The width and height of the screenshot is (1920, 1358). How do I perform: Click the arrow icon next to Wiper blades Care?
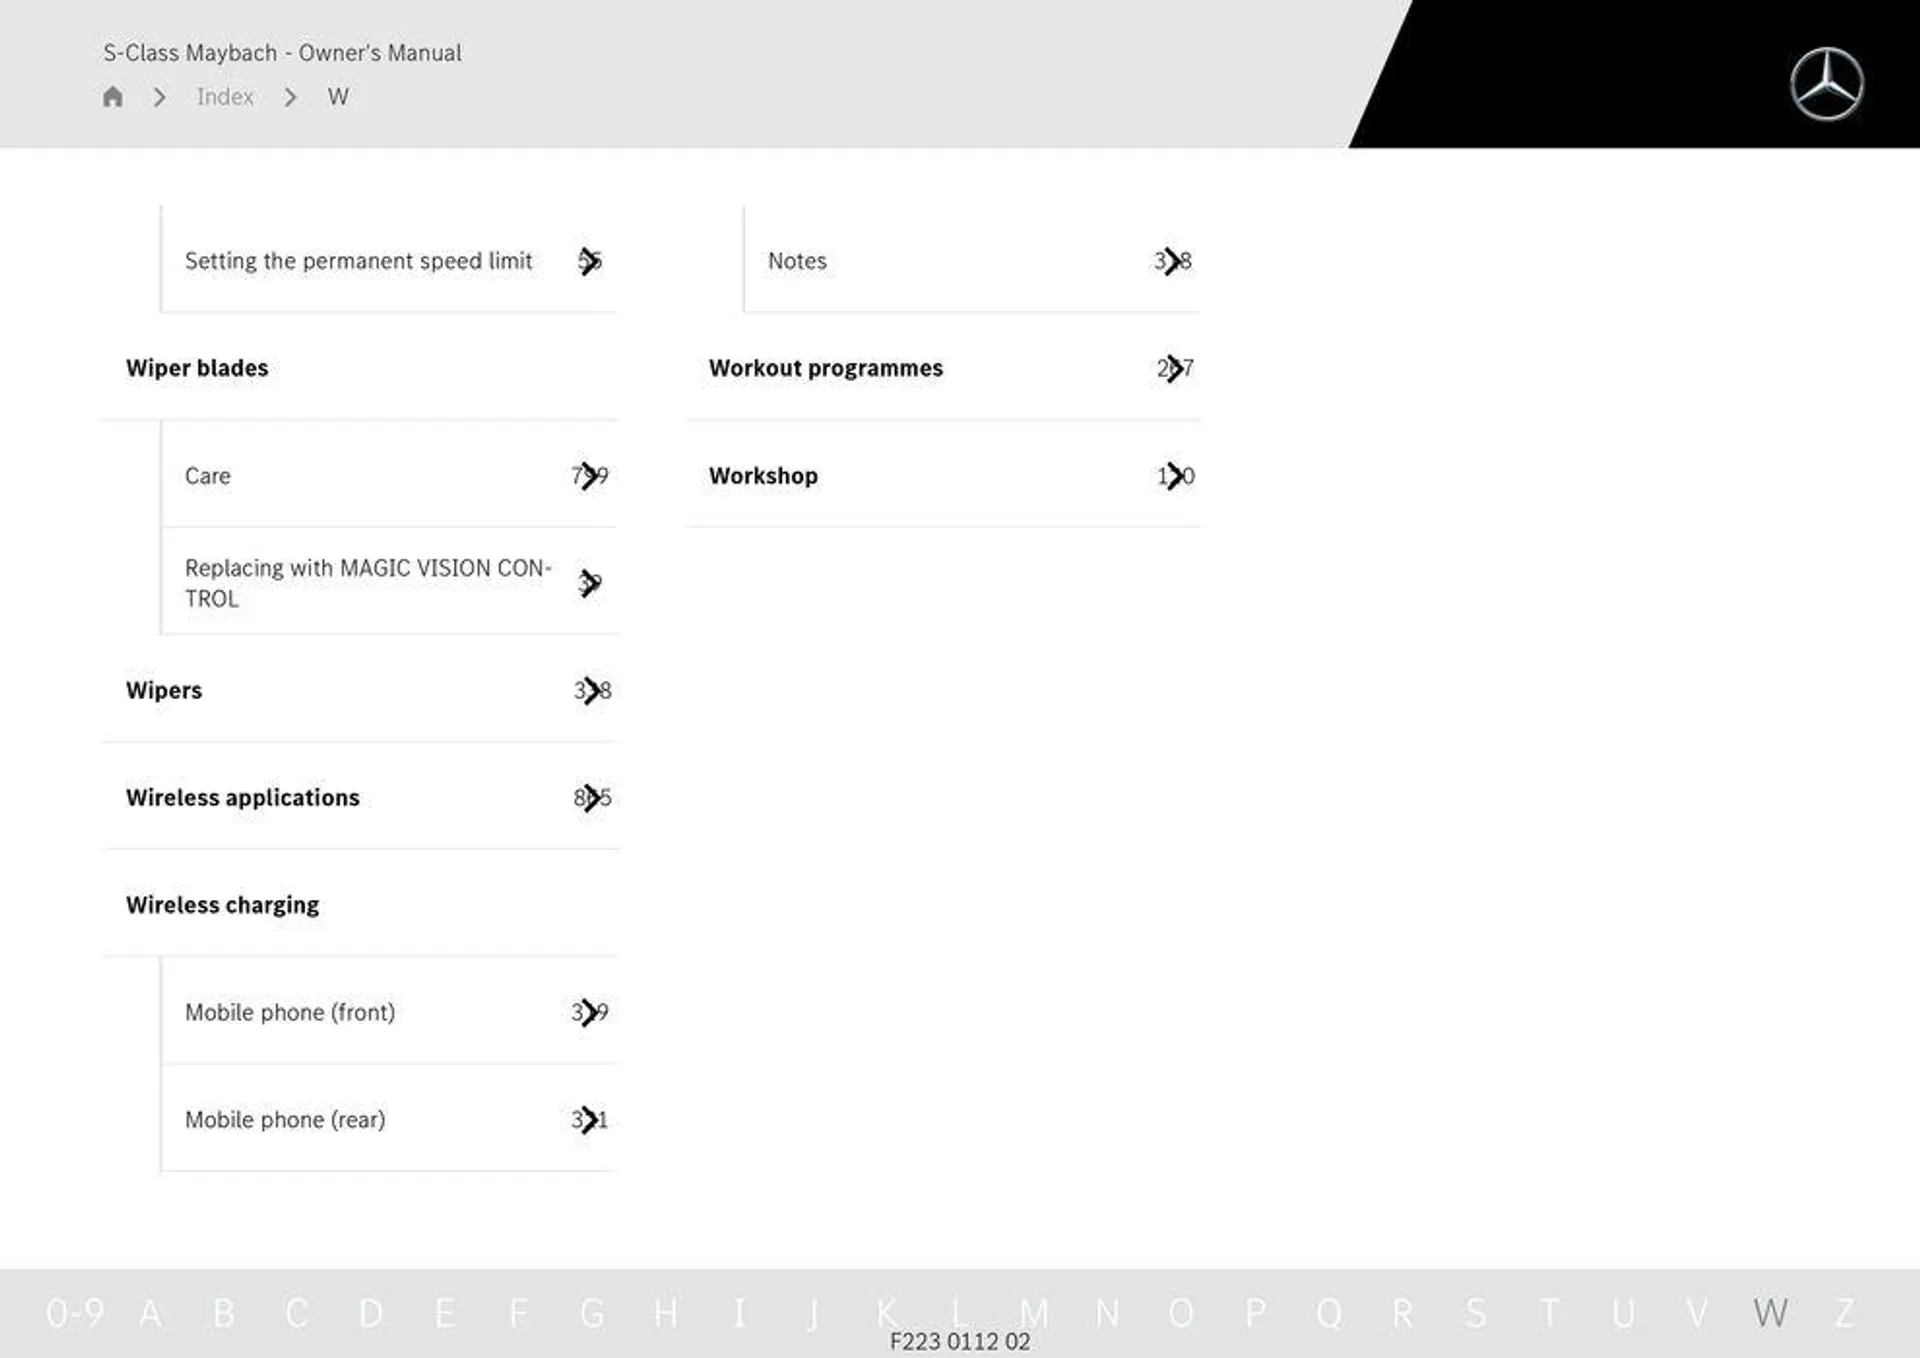pos(588,473)
